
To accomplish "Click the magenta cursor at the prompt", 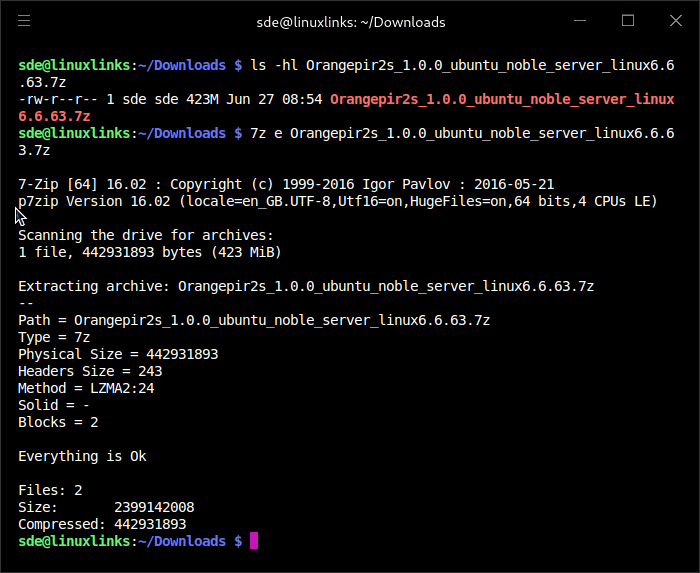I will 254,540.
